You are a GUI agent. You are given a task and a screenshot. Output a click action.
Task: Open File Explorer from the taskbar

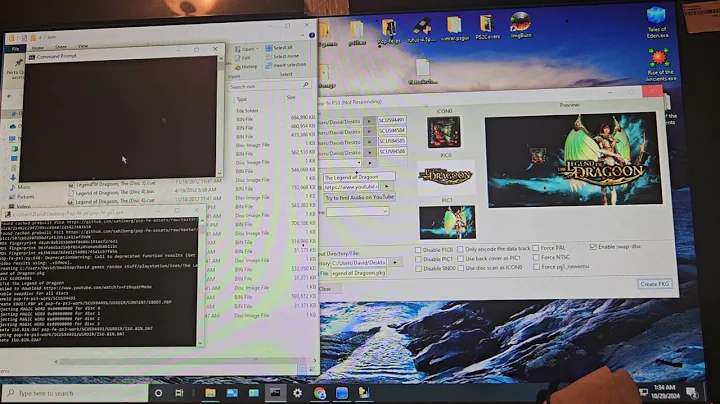[210, 393]
